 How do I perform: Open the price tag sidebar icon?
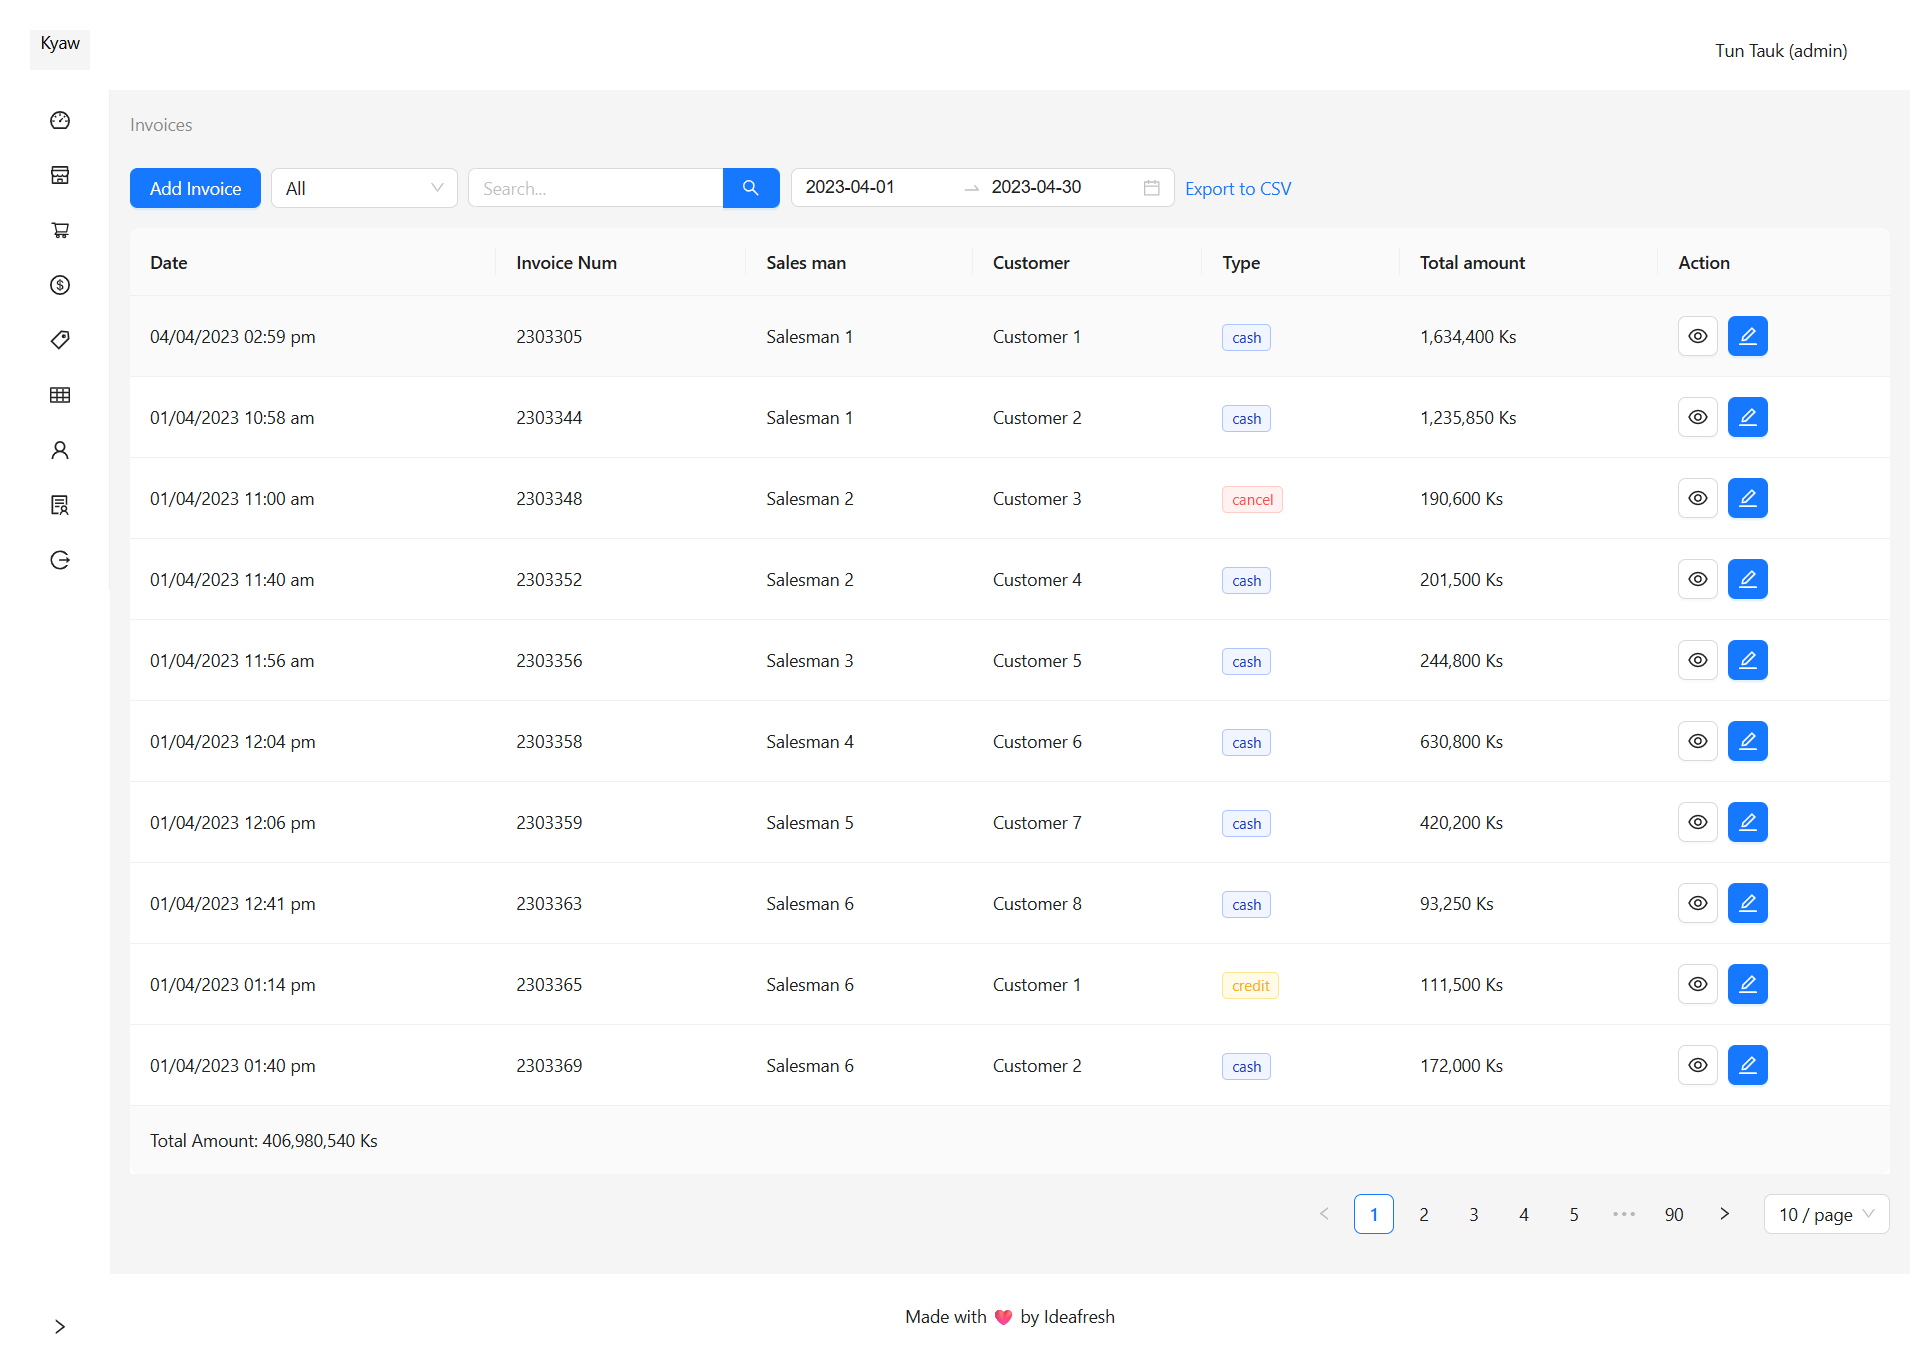(60, 340)
